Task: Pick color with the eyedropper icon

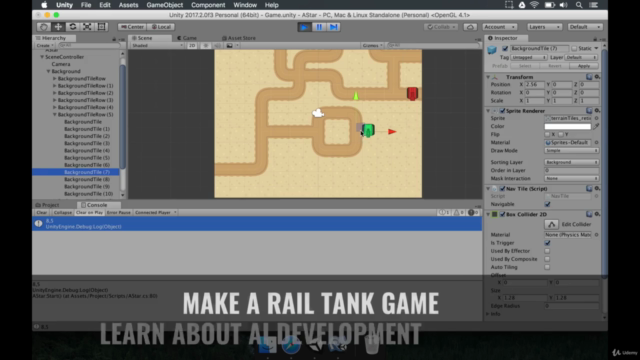Action: (596, 127)
